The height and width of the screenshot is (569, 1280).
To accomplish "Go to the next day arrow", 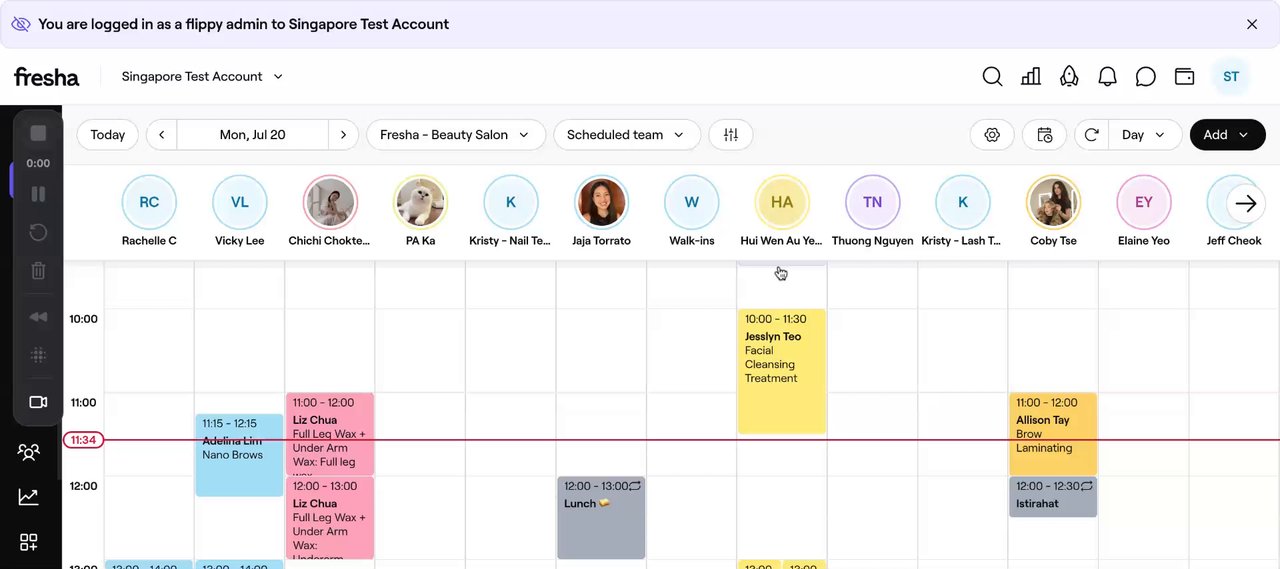I will 343,135.
